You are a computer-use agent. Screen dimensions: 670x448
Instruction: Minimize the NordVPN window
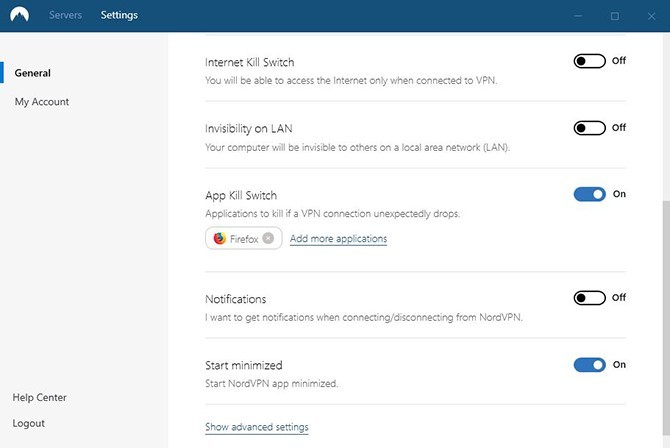click(x=578, y=16)
